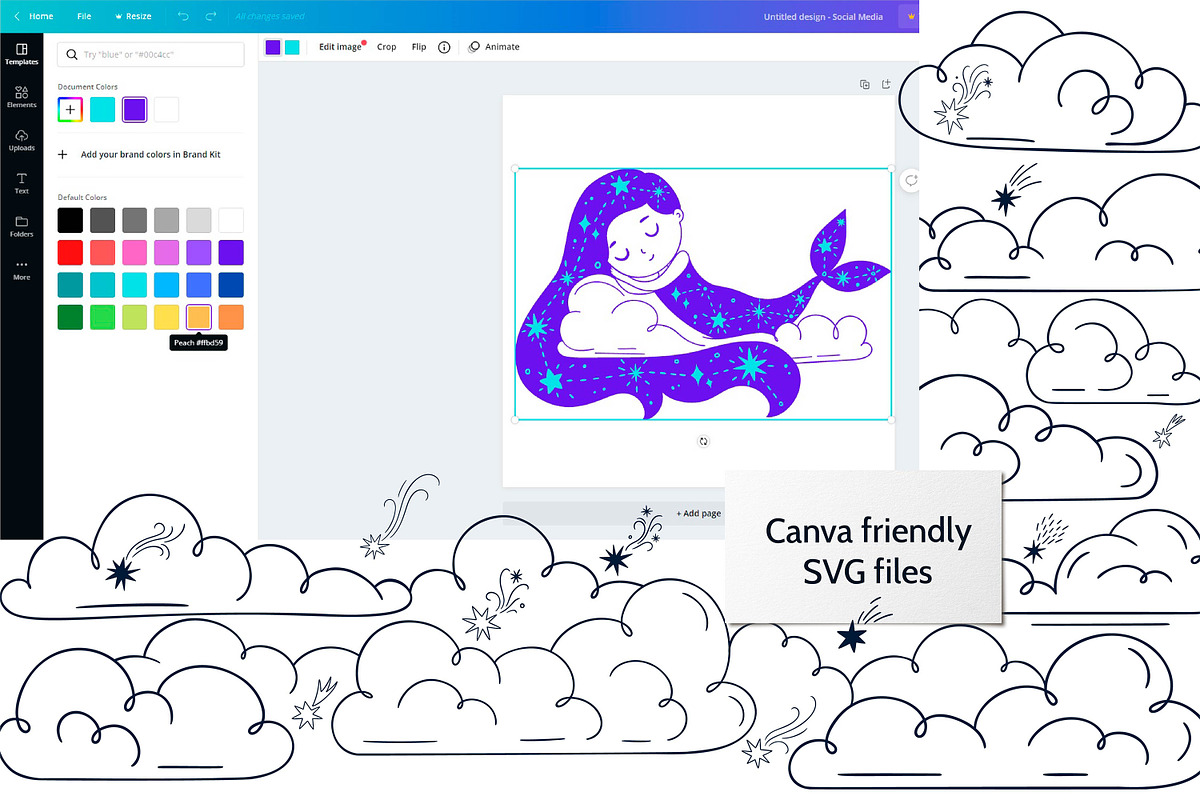Choose the Peach #ffbd59 swatch

[x=199, y=317]
